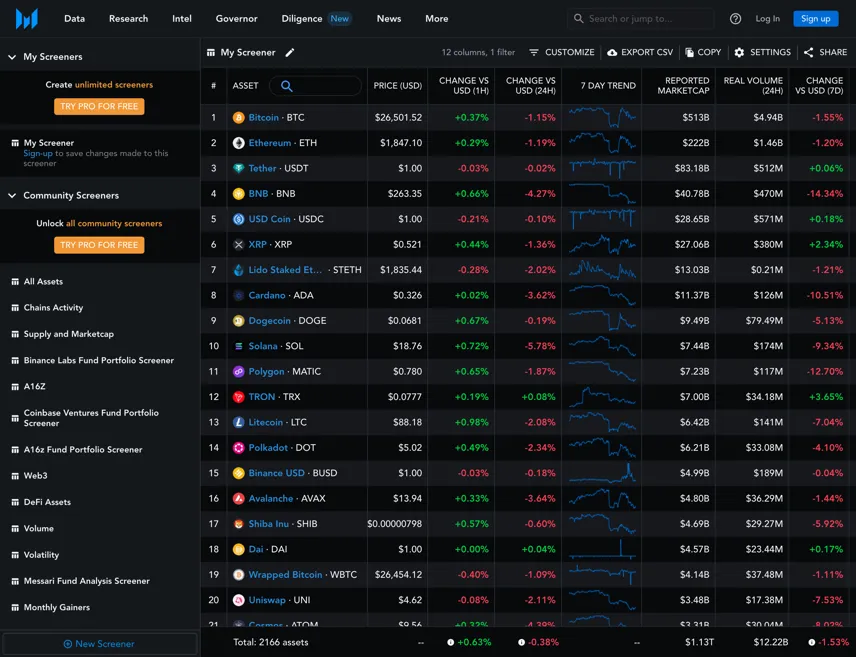
Task: Click the Sign-up link under My Screener
Action: (38, 153)
